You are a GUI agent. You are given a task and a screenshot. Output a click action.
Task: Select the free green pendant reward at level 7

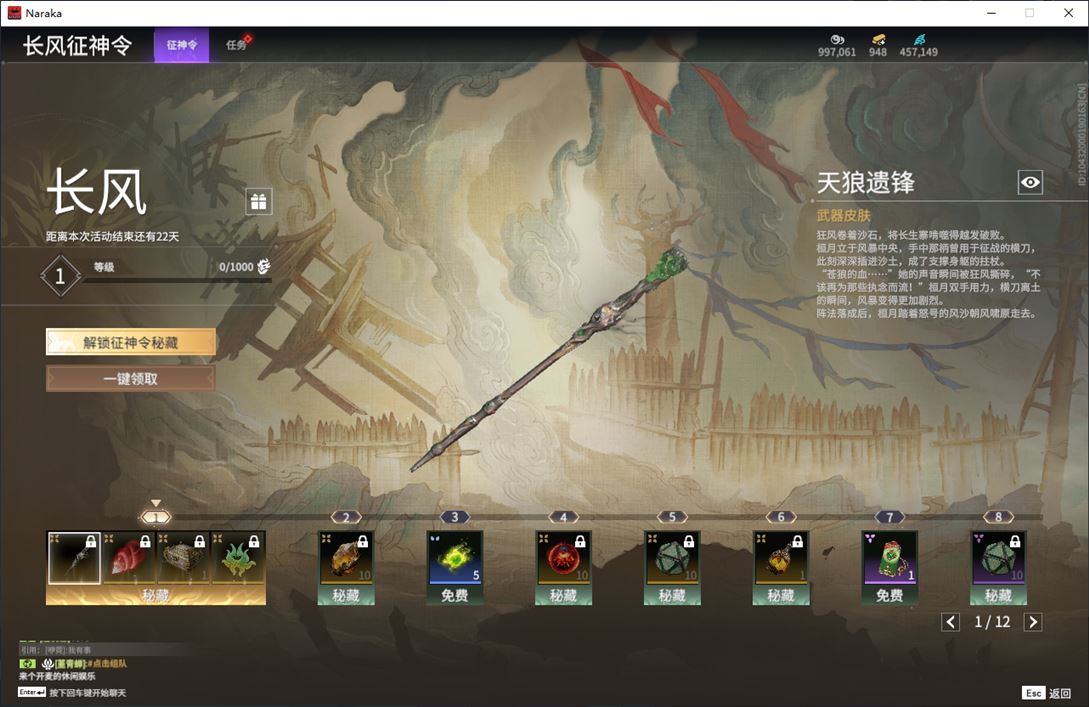click(890, 558)
